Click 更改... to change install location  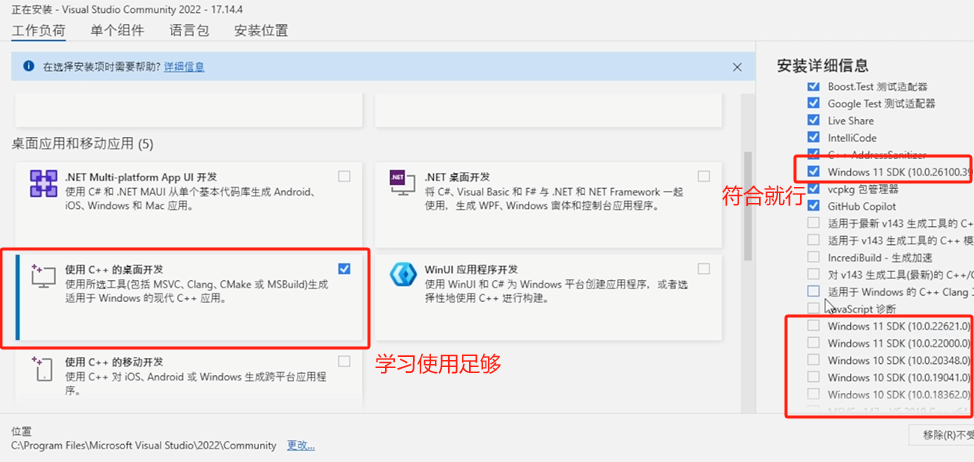301,445
